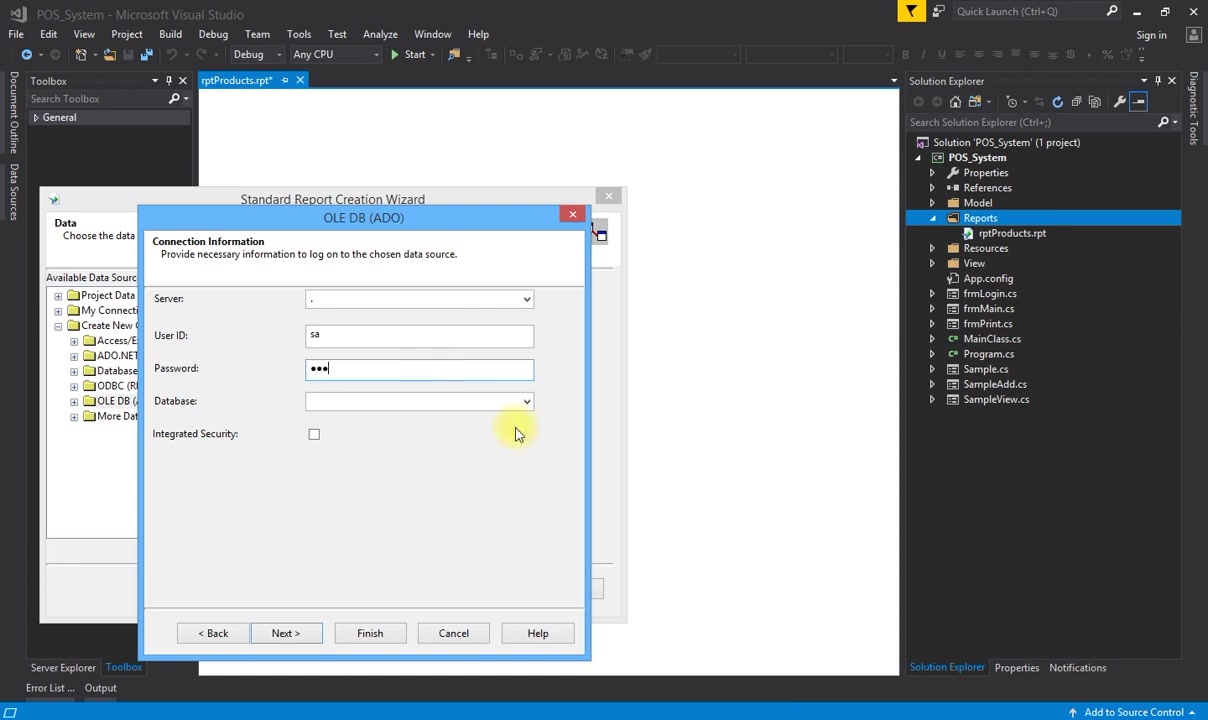The image size is (1208, 720).
Task: Click Sign in link
Action: (x=1151, y=35)
